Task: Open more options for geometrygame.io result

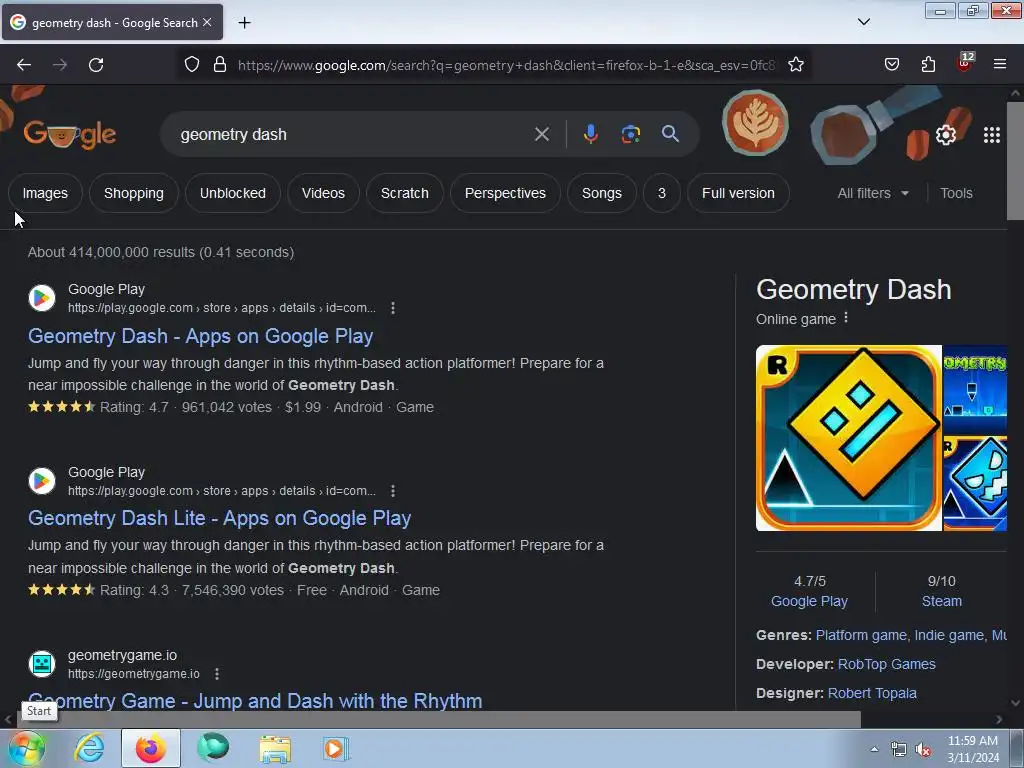Action: [x=217, y=673]
